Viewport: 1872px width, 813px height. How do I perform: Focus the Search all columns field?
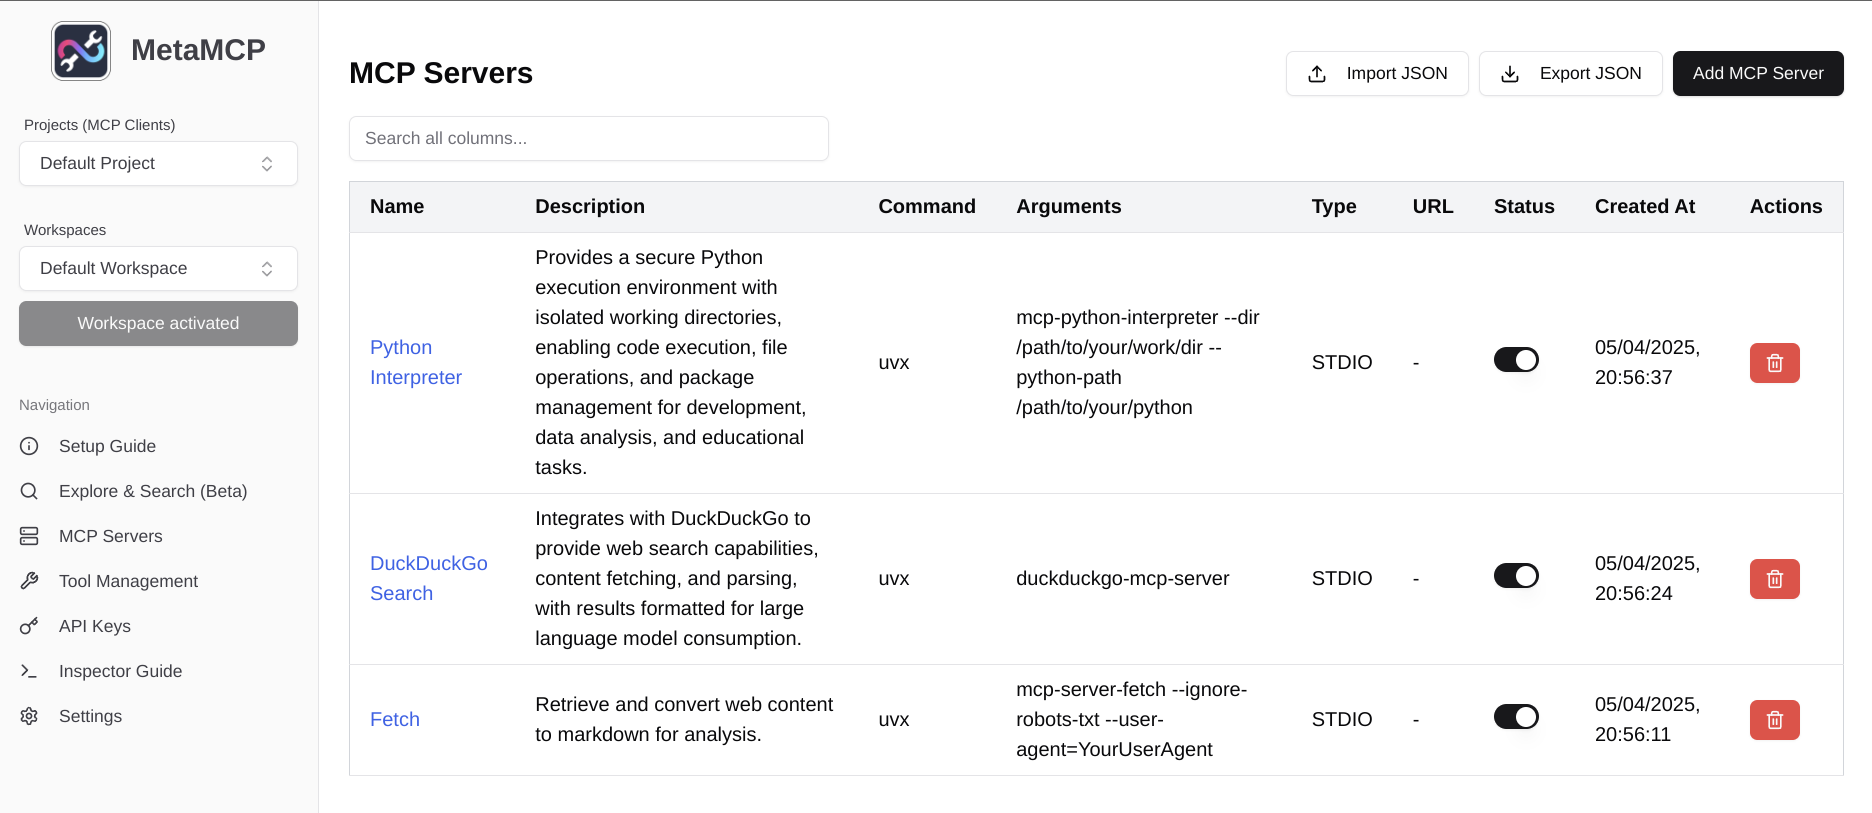click(x=589, y=139)
